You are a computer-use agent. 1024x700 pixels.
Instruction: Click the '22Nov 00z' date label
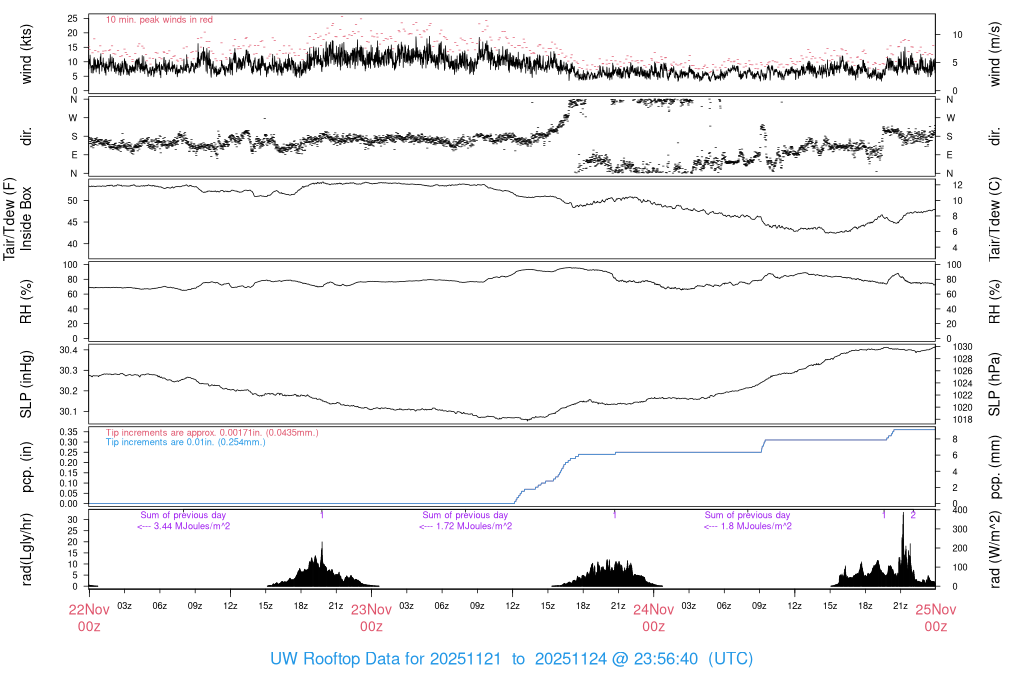[x=89, y=618]
